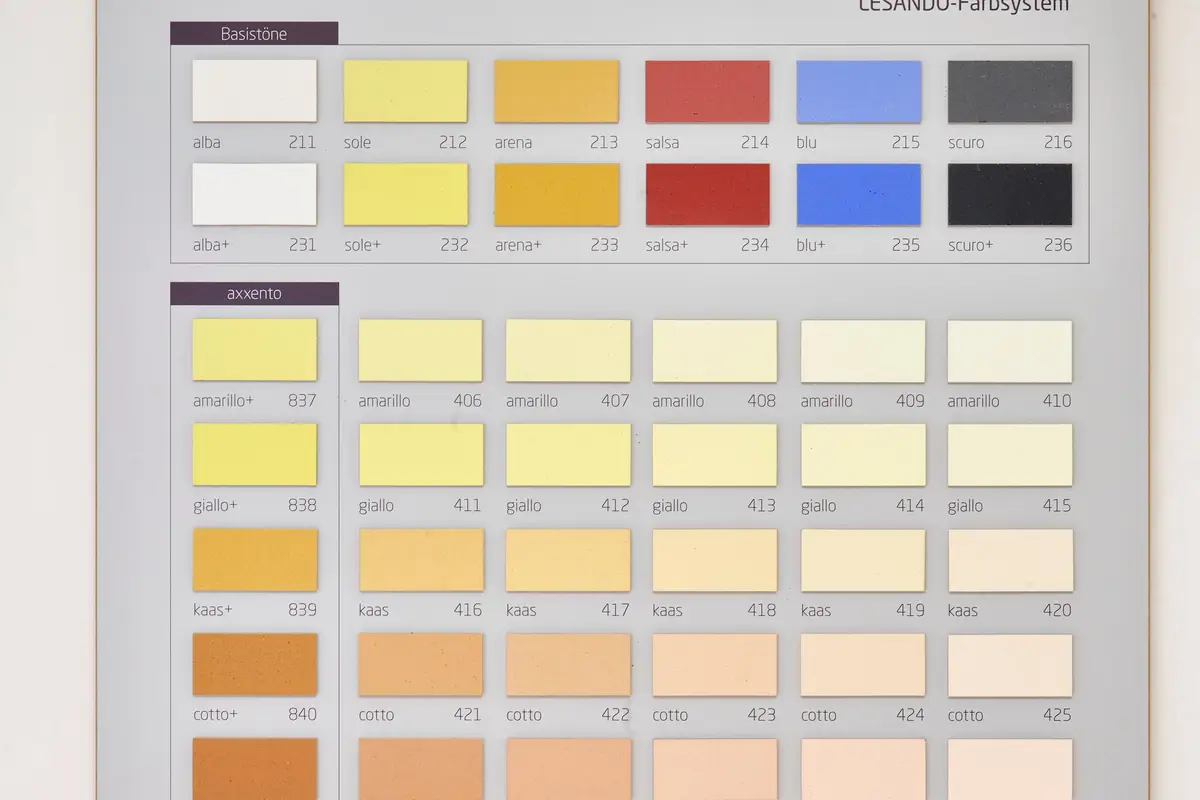Click the "LESANDO-Farbsystem" title text
The height and width of the screenshot is (800, 1200).
coord(964,6)
